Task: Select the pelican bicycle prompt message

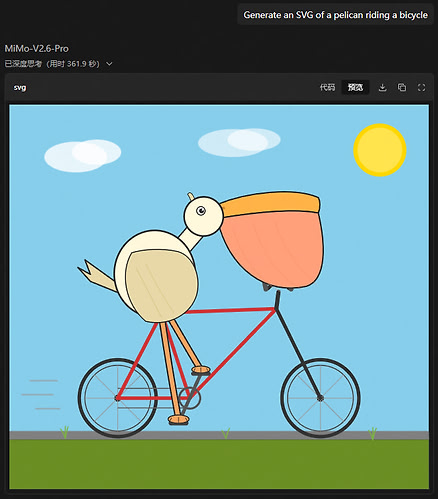Action: (x=335, y=15)
